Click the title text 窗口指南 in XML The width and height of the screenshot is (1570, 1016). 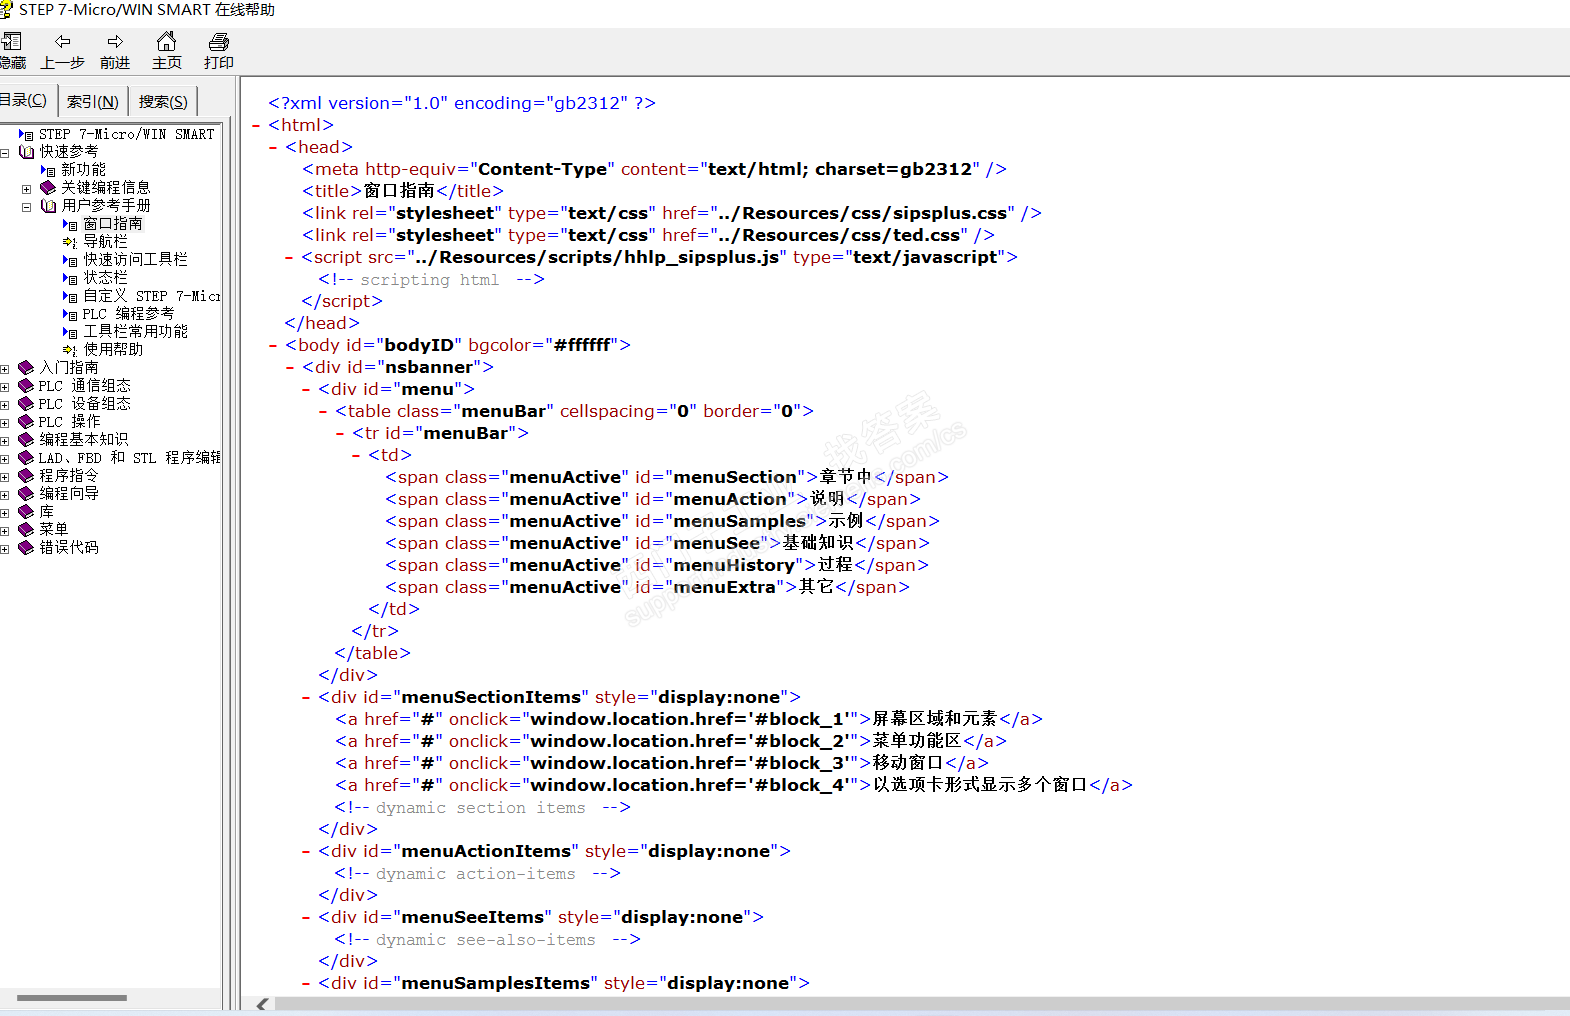(399, 191)
